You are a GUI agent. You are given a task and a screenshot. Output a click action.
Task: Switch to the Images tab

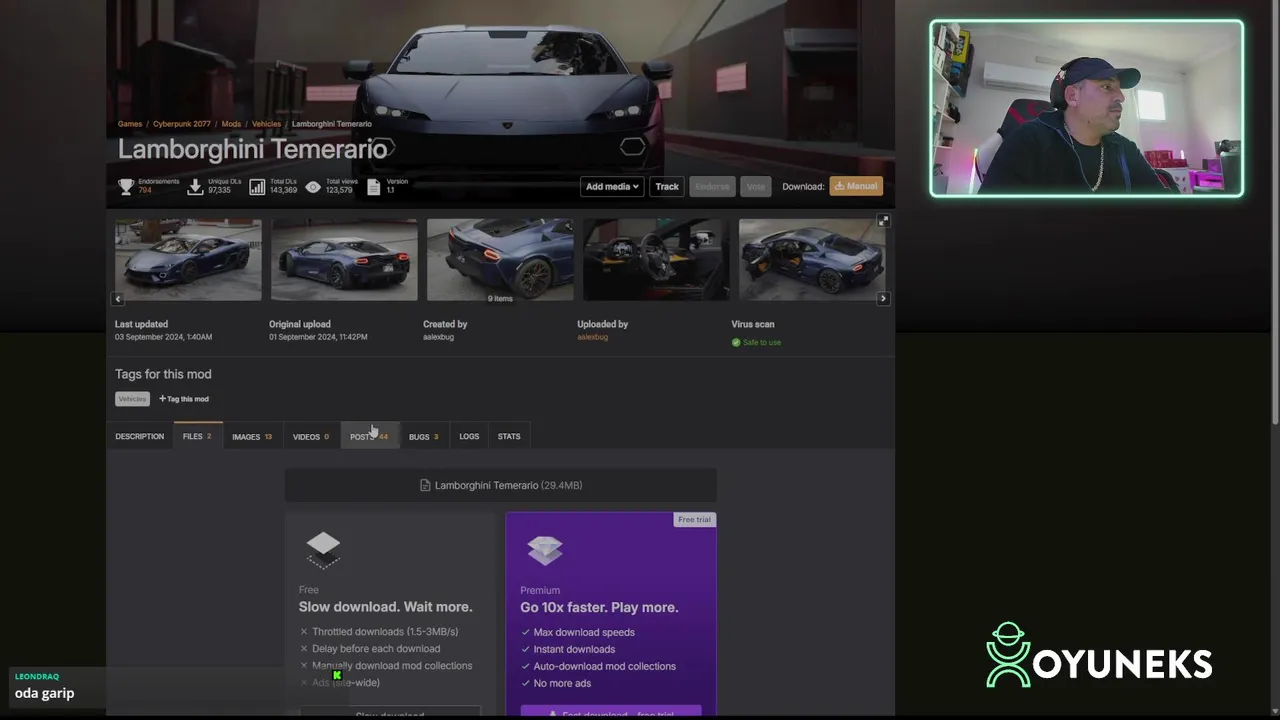[252, 437]
